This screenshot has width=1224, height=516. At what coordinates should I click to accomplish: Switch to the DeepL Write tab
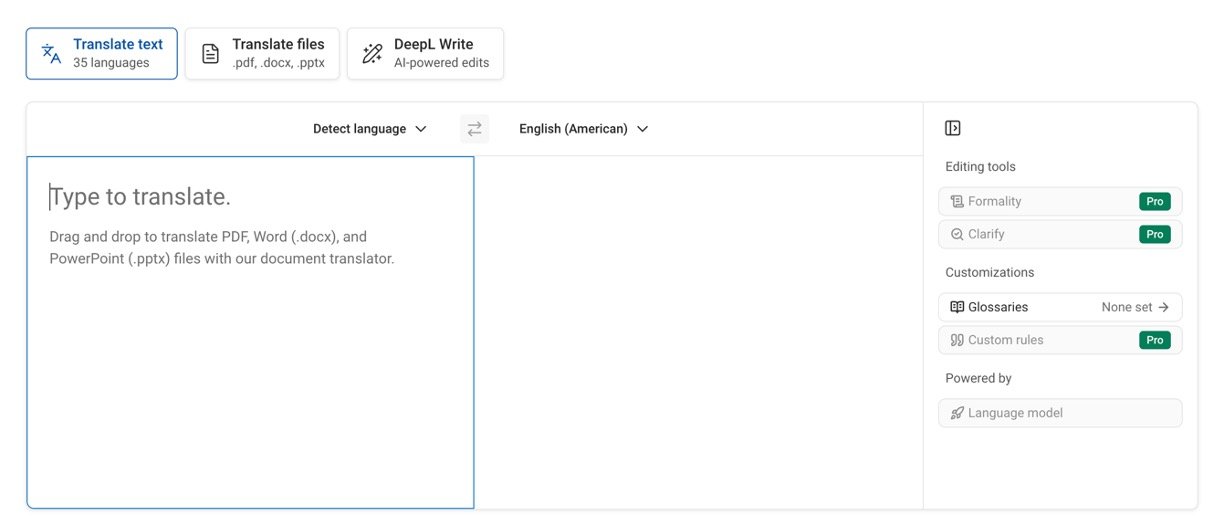coord(425,53)
